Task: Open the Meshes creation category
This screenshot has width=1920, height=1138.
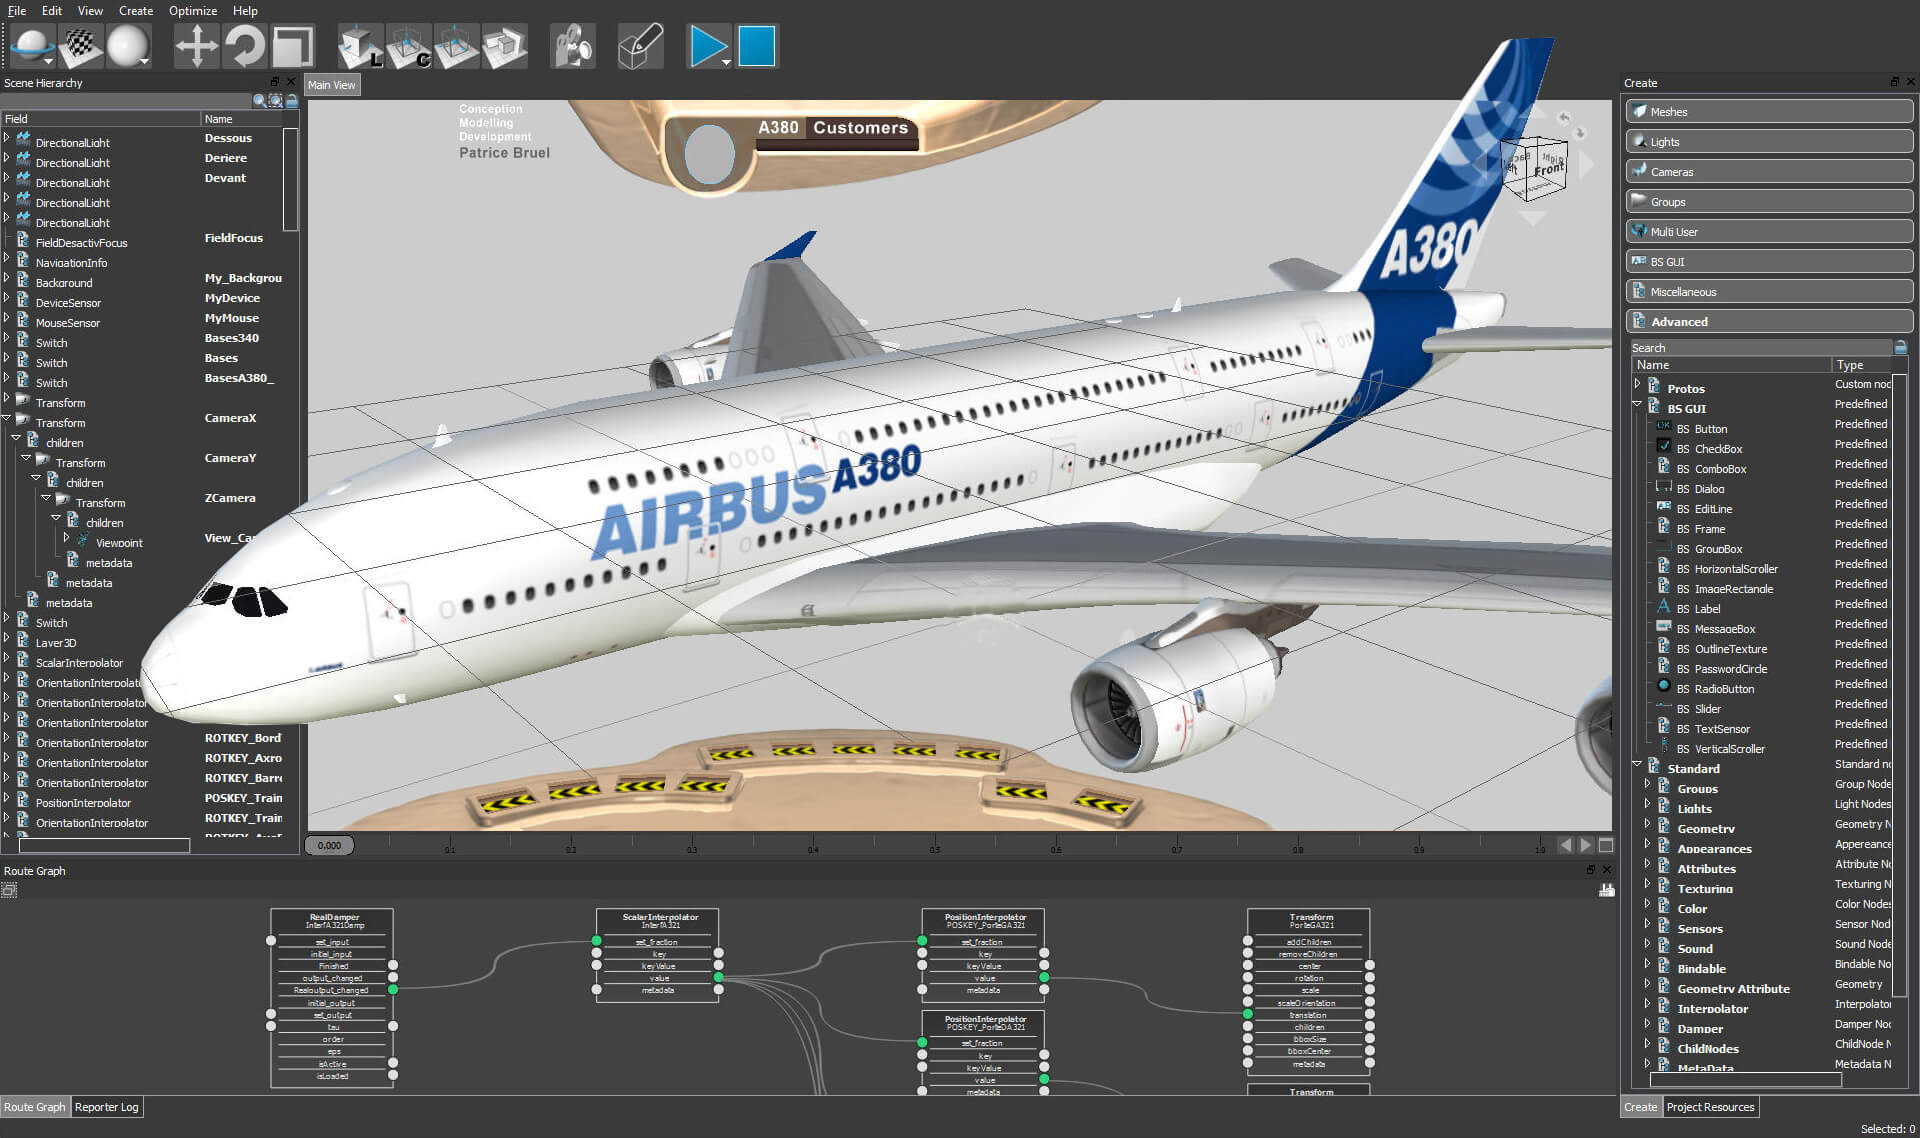Action: [x=1769, y=111]
